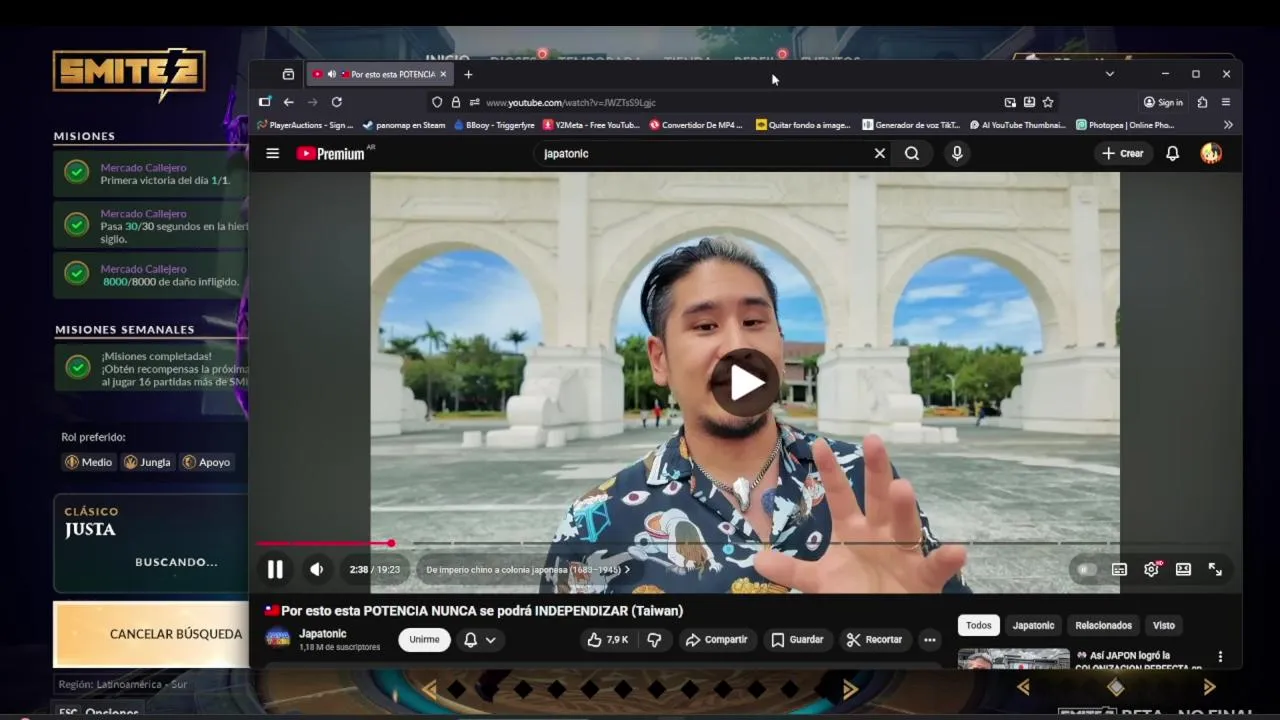The image size is (1280, 720).
Task: Open the Y2Meta bookmark
Action: (591, 125)
